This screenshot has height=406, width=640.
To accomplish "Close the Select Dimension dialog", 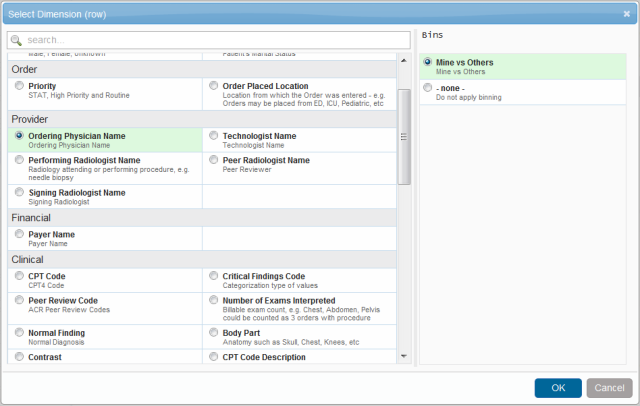I will tap(626, 12).
